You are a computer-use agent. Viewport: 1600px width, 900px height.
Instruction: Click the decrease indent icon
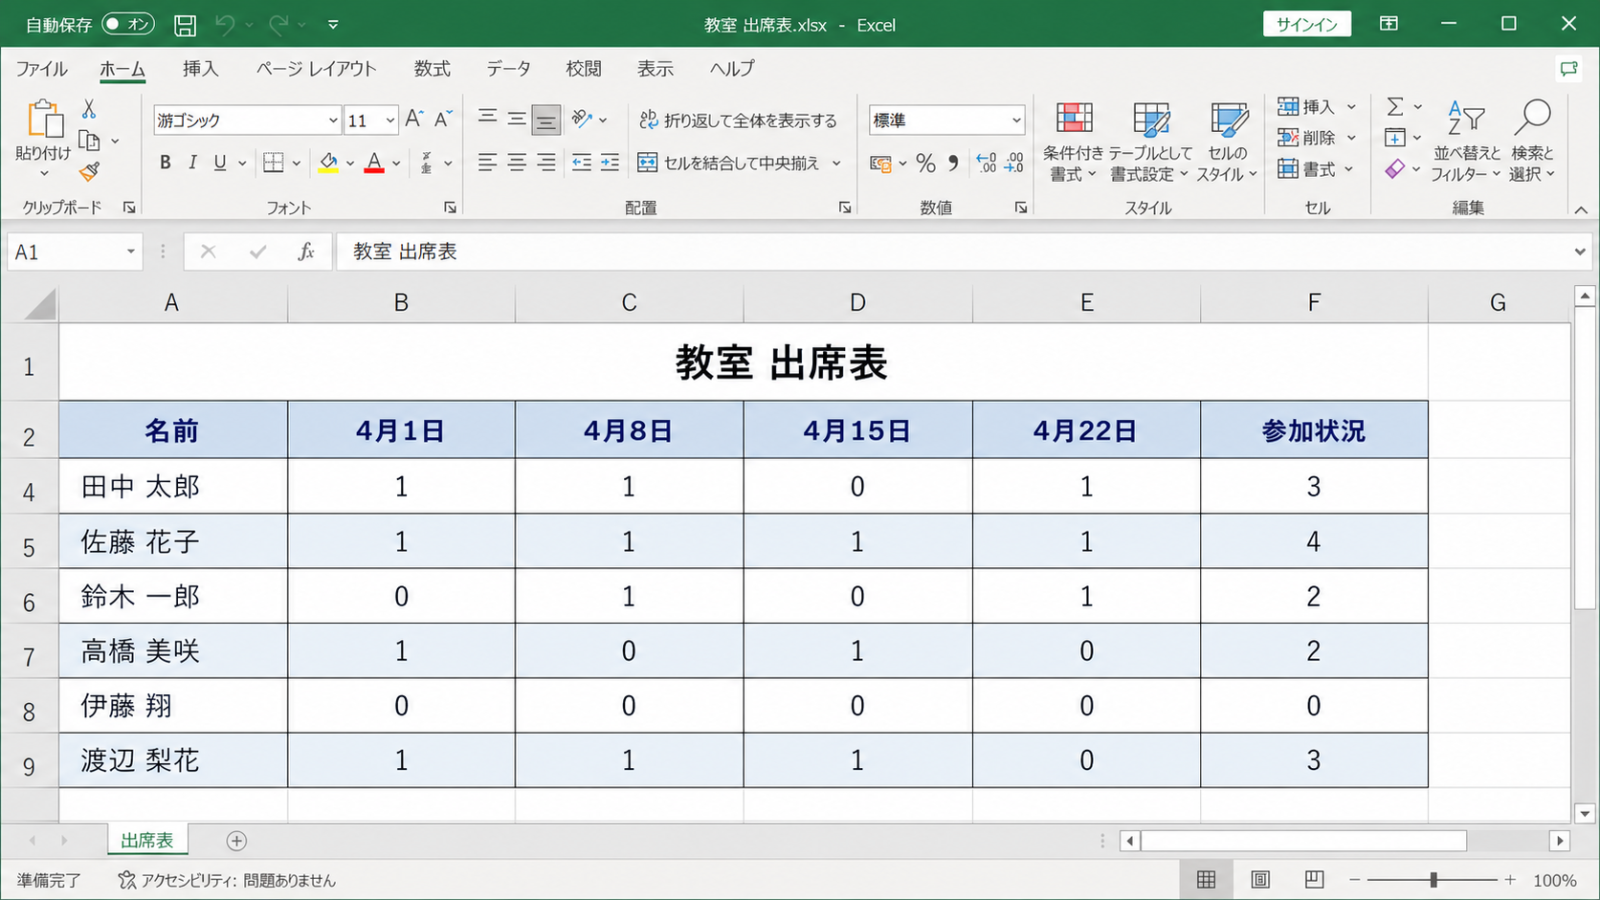point(582,162)
